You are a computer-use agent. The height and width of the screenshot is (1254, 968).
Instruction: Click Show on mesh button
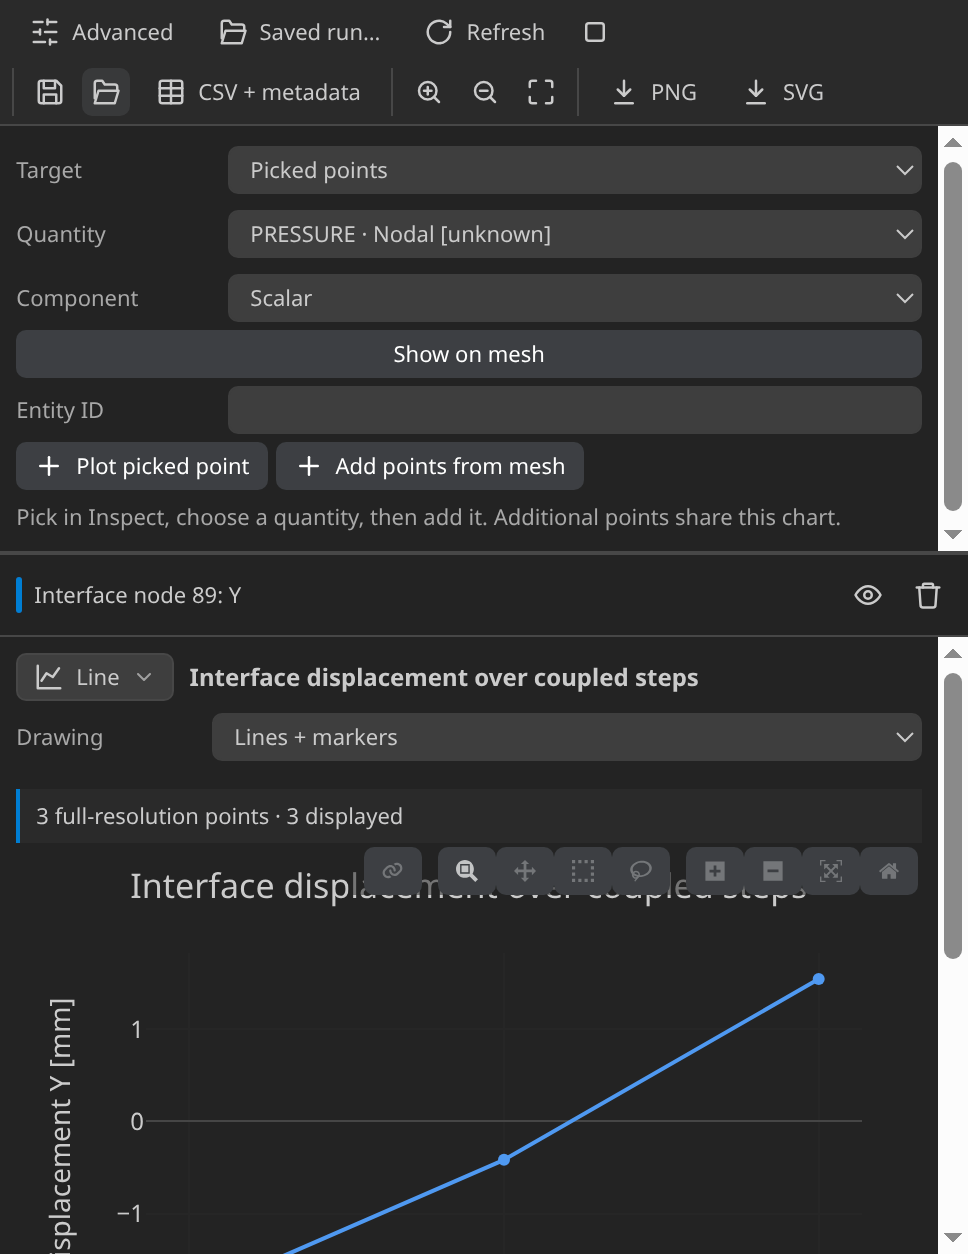tap(469, 354)
